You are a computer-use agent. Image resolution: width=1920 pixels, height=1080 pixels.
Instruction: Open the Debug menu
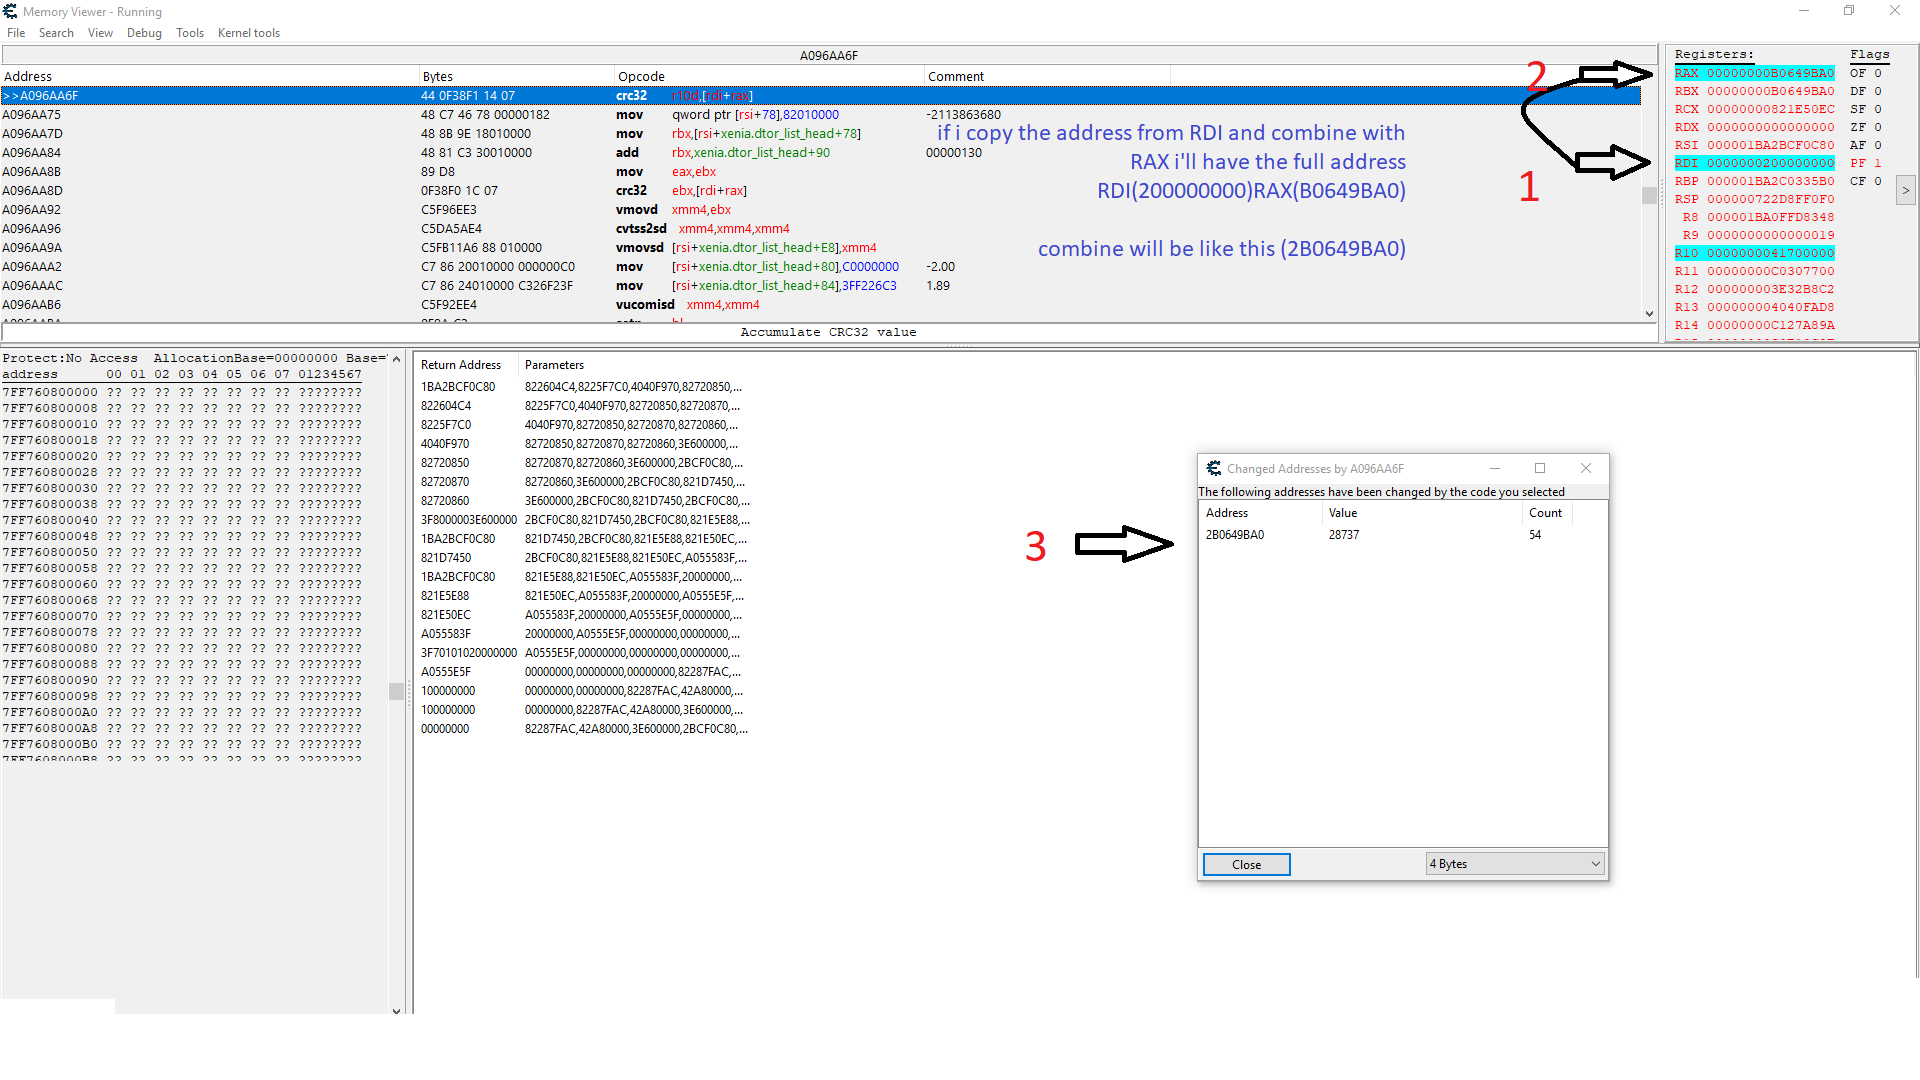pos(144,33)
